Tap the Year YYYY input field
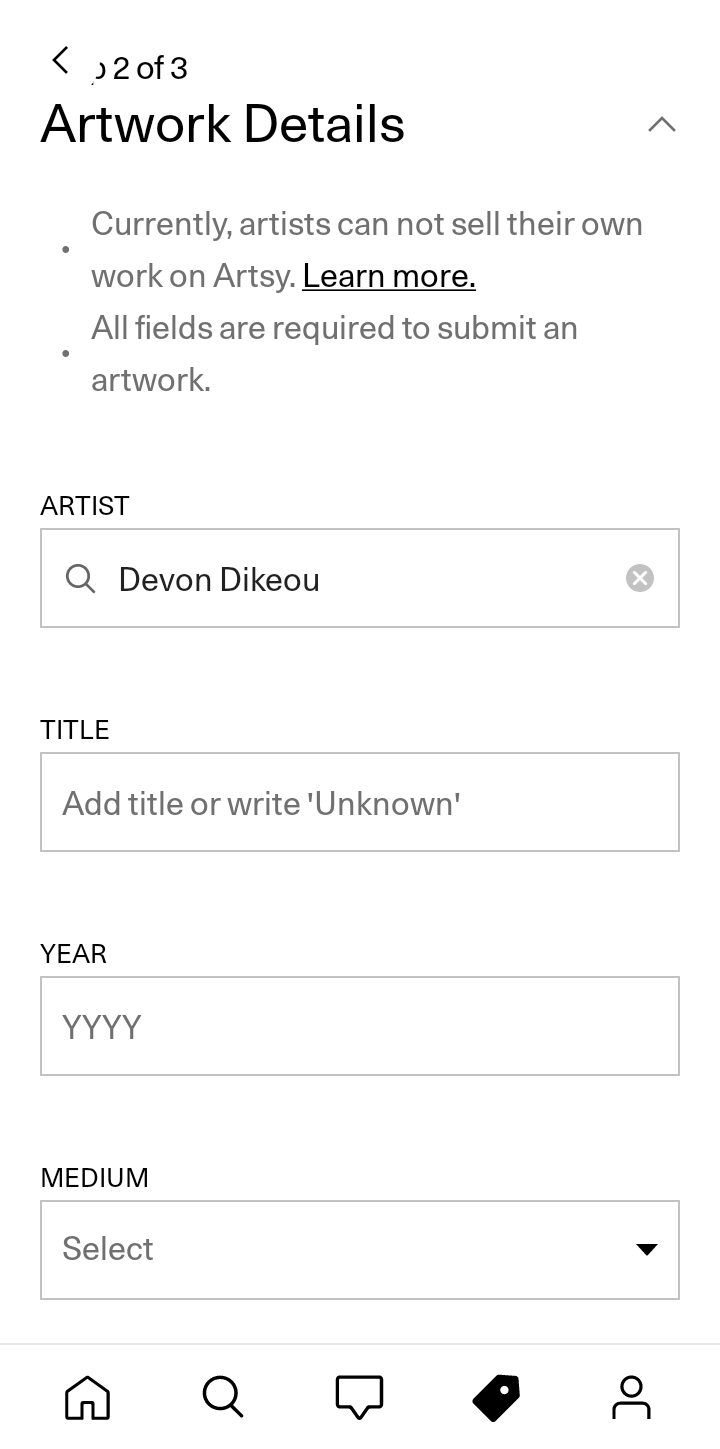The width and height of the screenshot is (720, 1449). point(360,1026)
